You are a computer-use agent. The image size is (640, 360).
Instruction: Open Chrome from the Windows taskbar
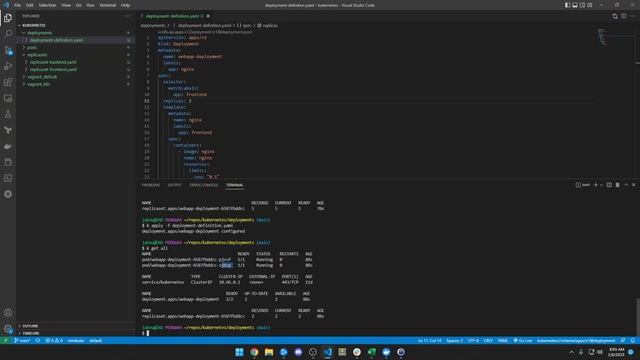pos(254,352)
